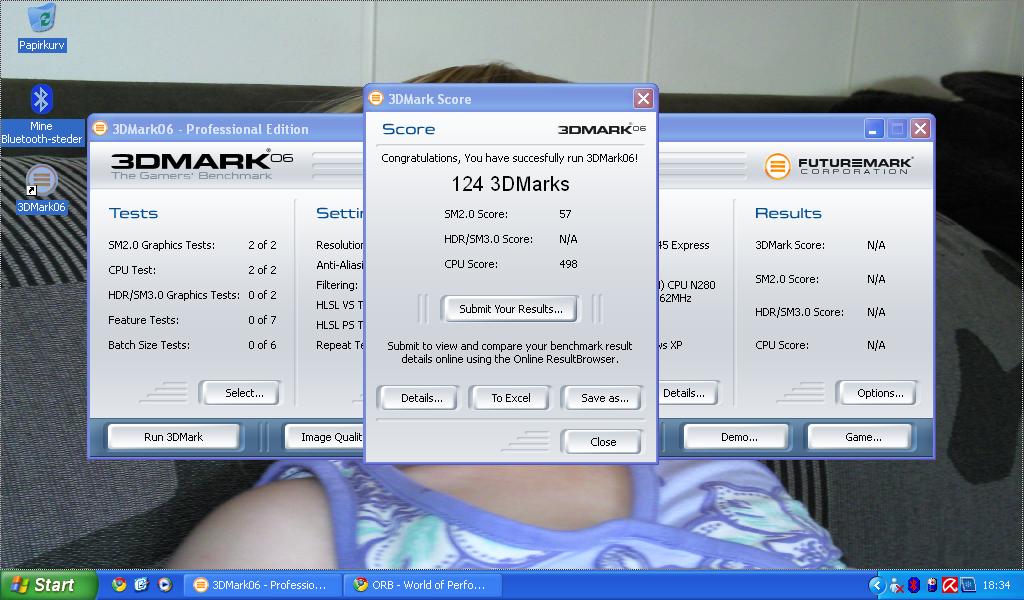Click Submit Your Results button

click(x=509, y=309)
